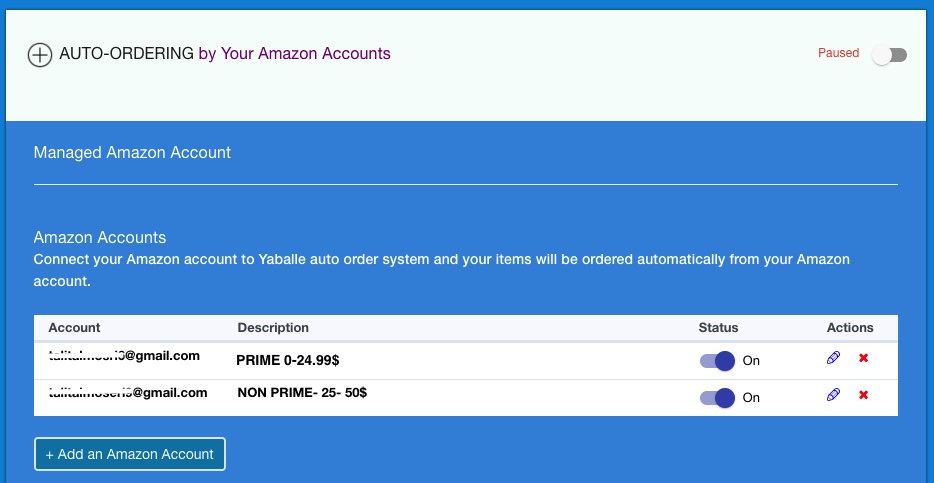Viewport: 934px width, 483px height.
Task: Click the PRIME 0-24.99$ description text
Action: 295,358
